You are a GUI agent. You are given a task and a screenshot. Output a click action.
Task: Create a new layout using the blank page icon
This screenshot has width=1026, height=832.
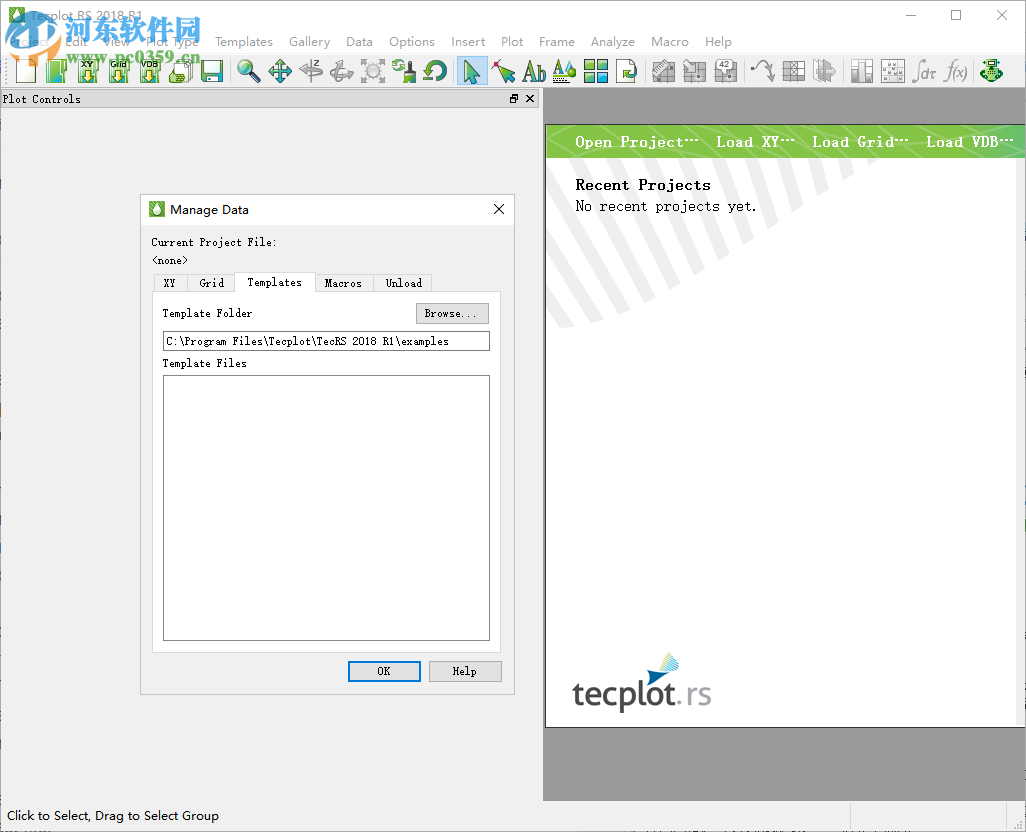click(x=24, y=71)
